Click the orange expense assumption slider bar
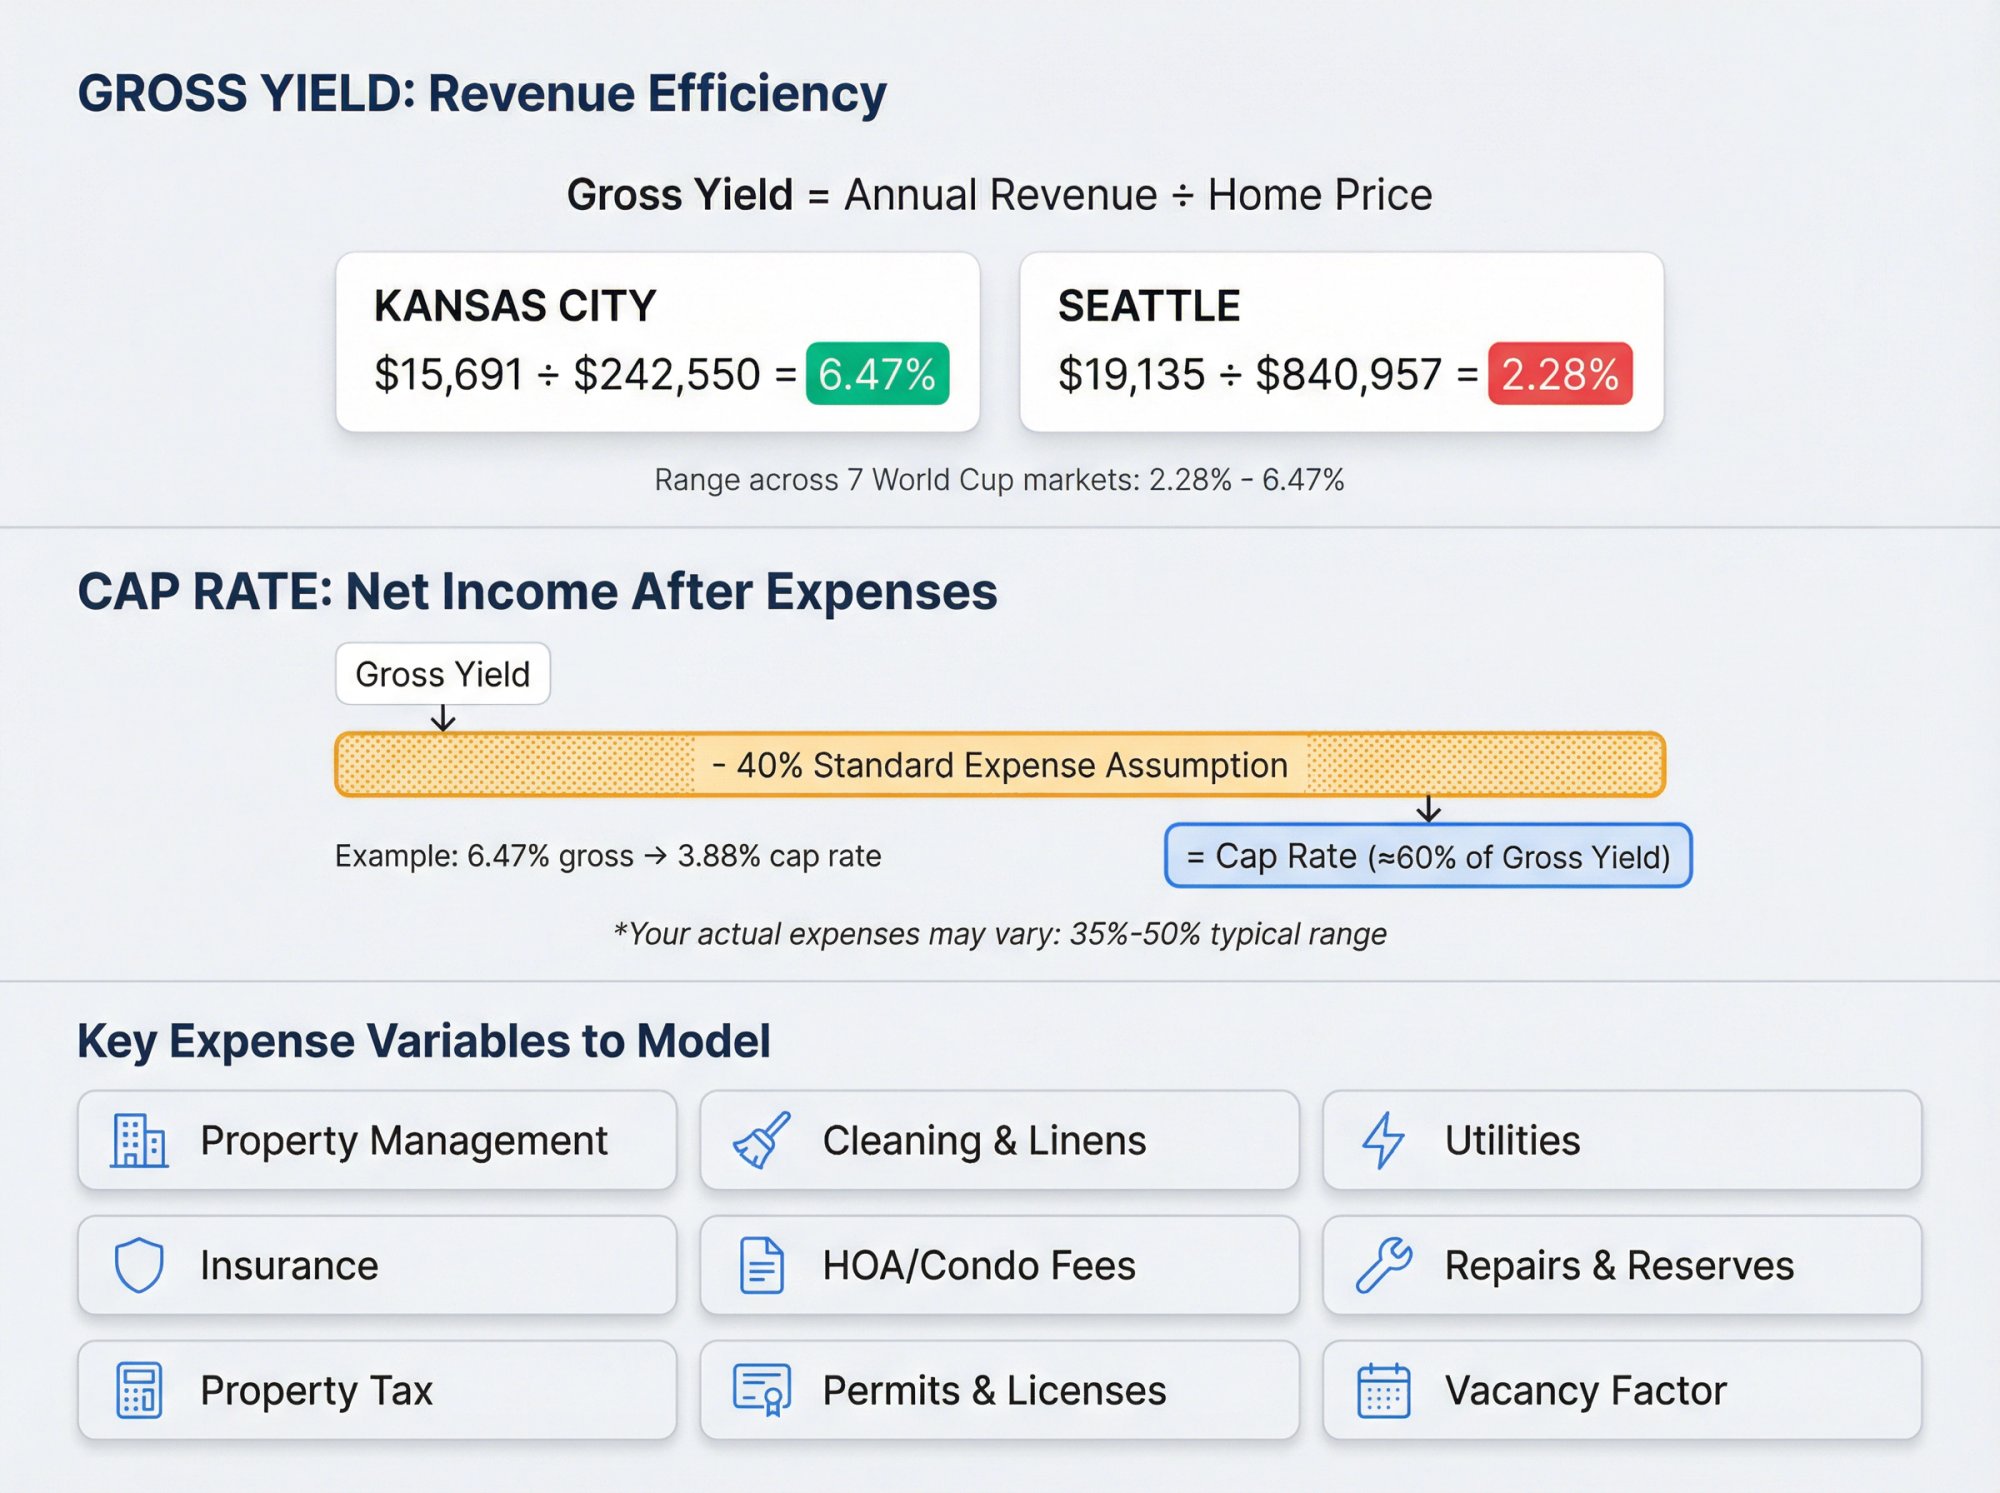The image size is (2000, 1493). (x=1000, y=765)
